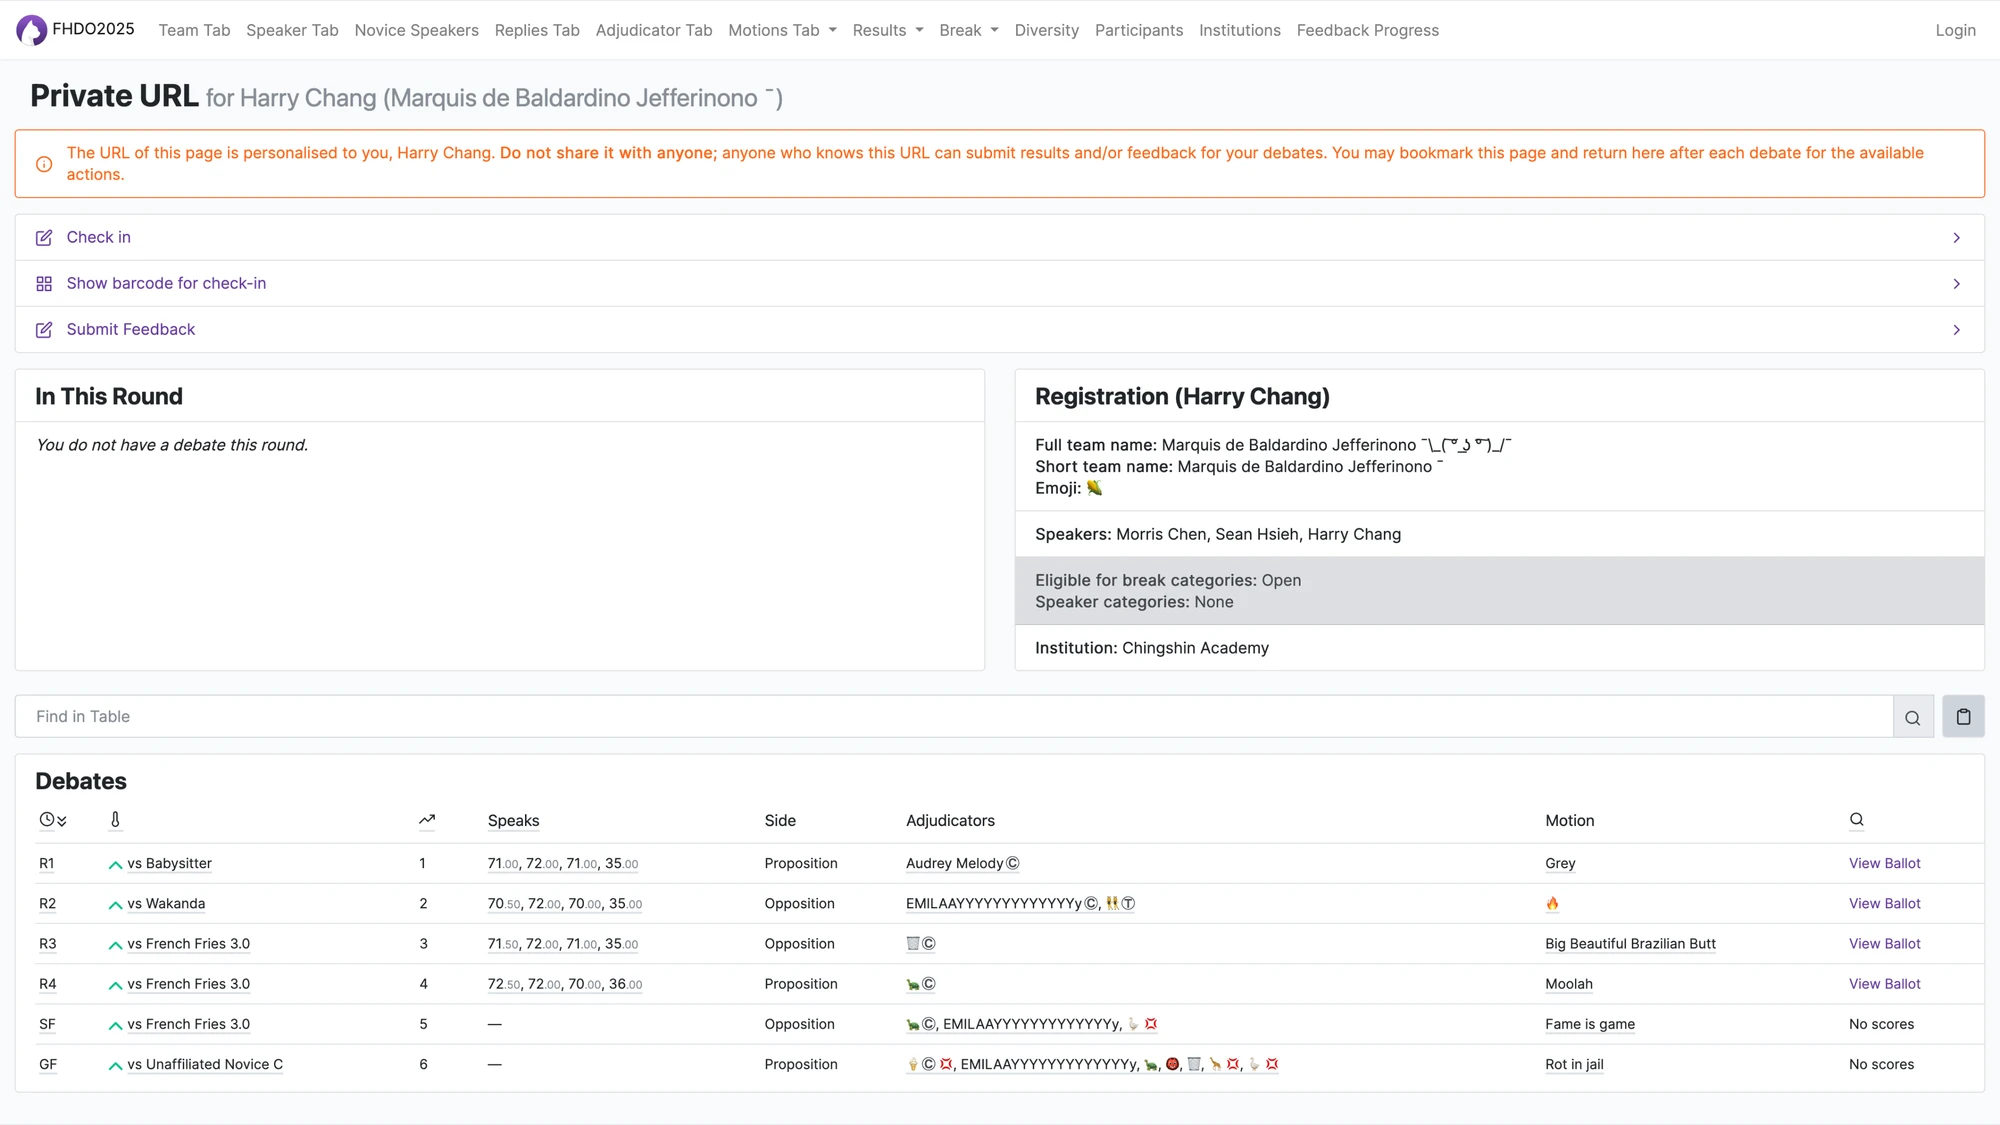Go to the Speaker Tab
This screenshot has height=1125, width=2000.
292,30
